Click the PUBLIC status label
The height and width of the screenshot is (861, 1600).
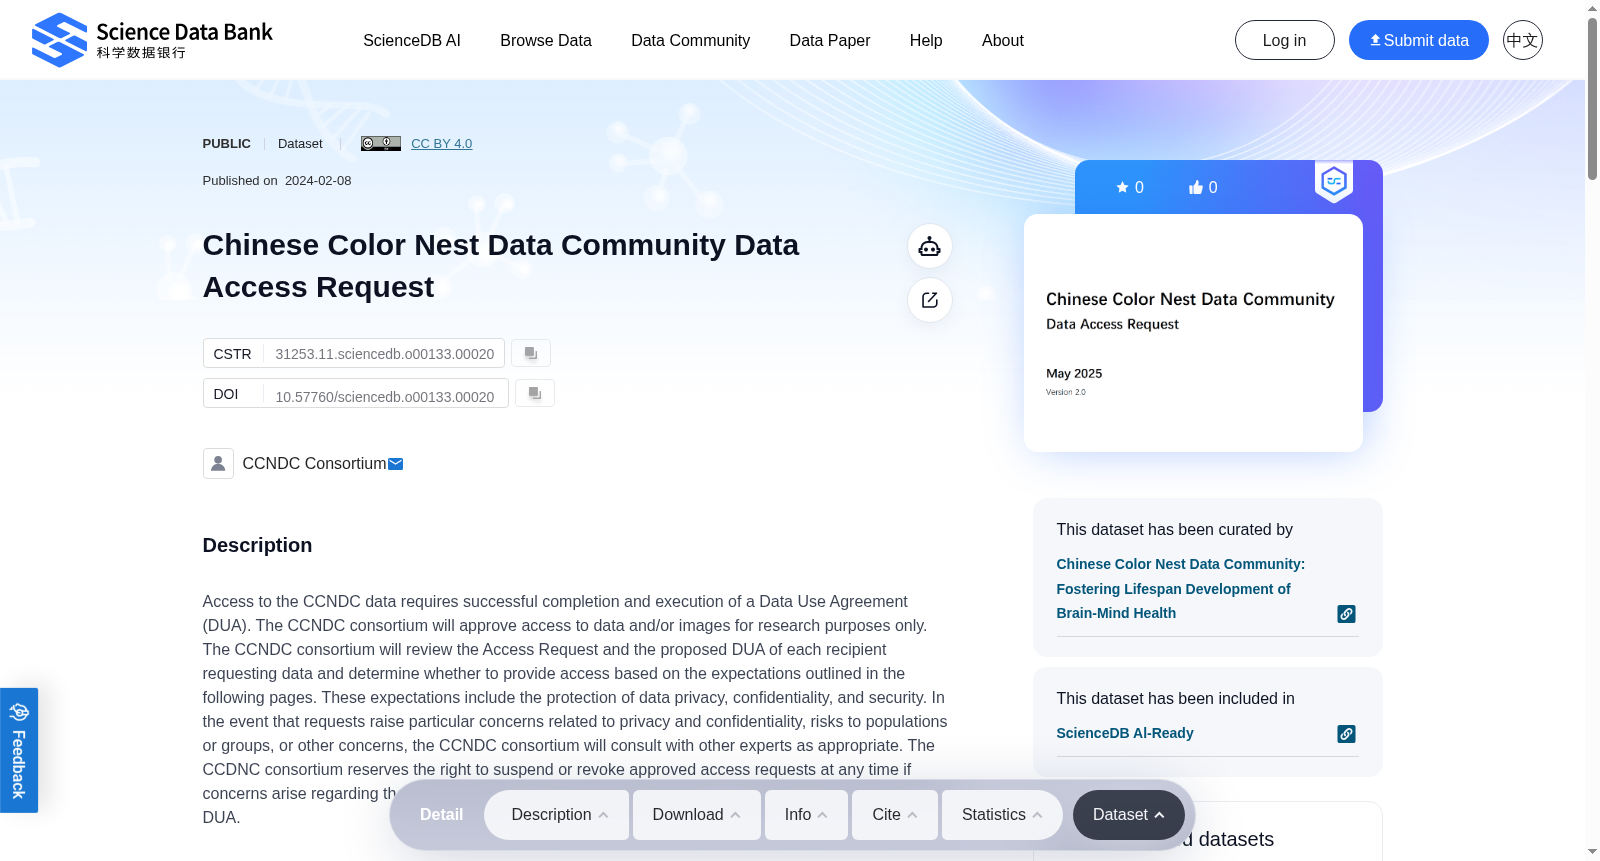click(227, 143)
